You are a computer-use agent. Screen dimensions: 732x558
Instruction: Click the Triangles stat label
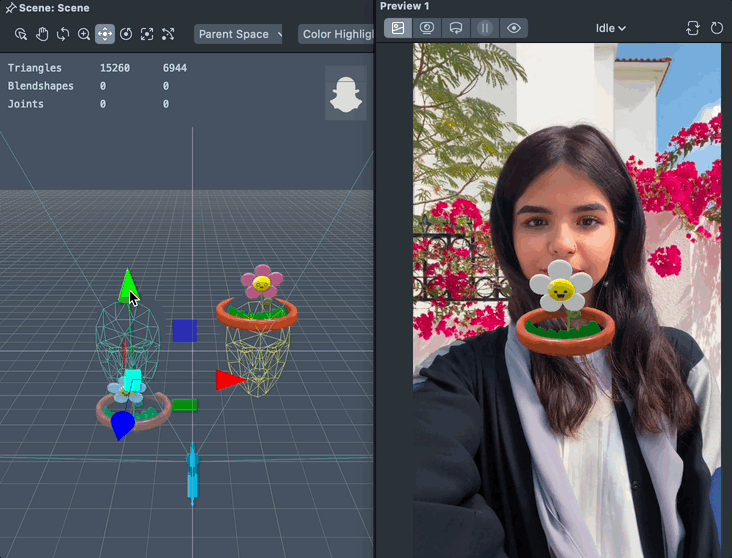pos(35,68)
